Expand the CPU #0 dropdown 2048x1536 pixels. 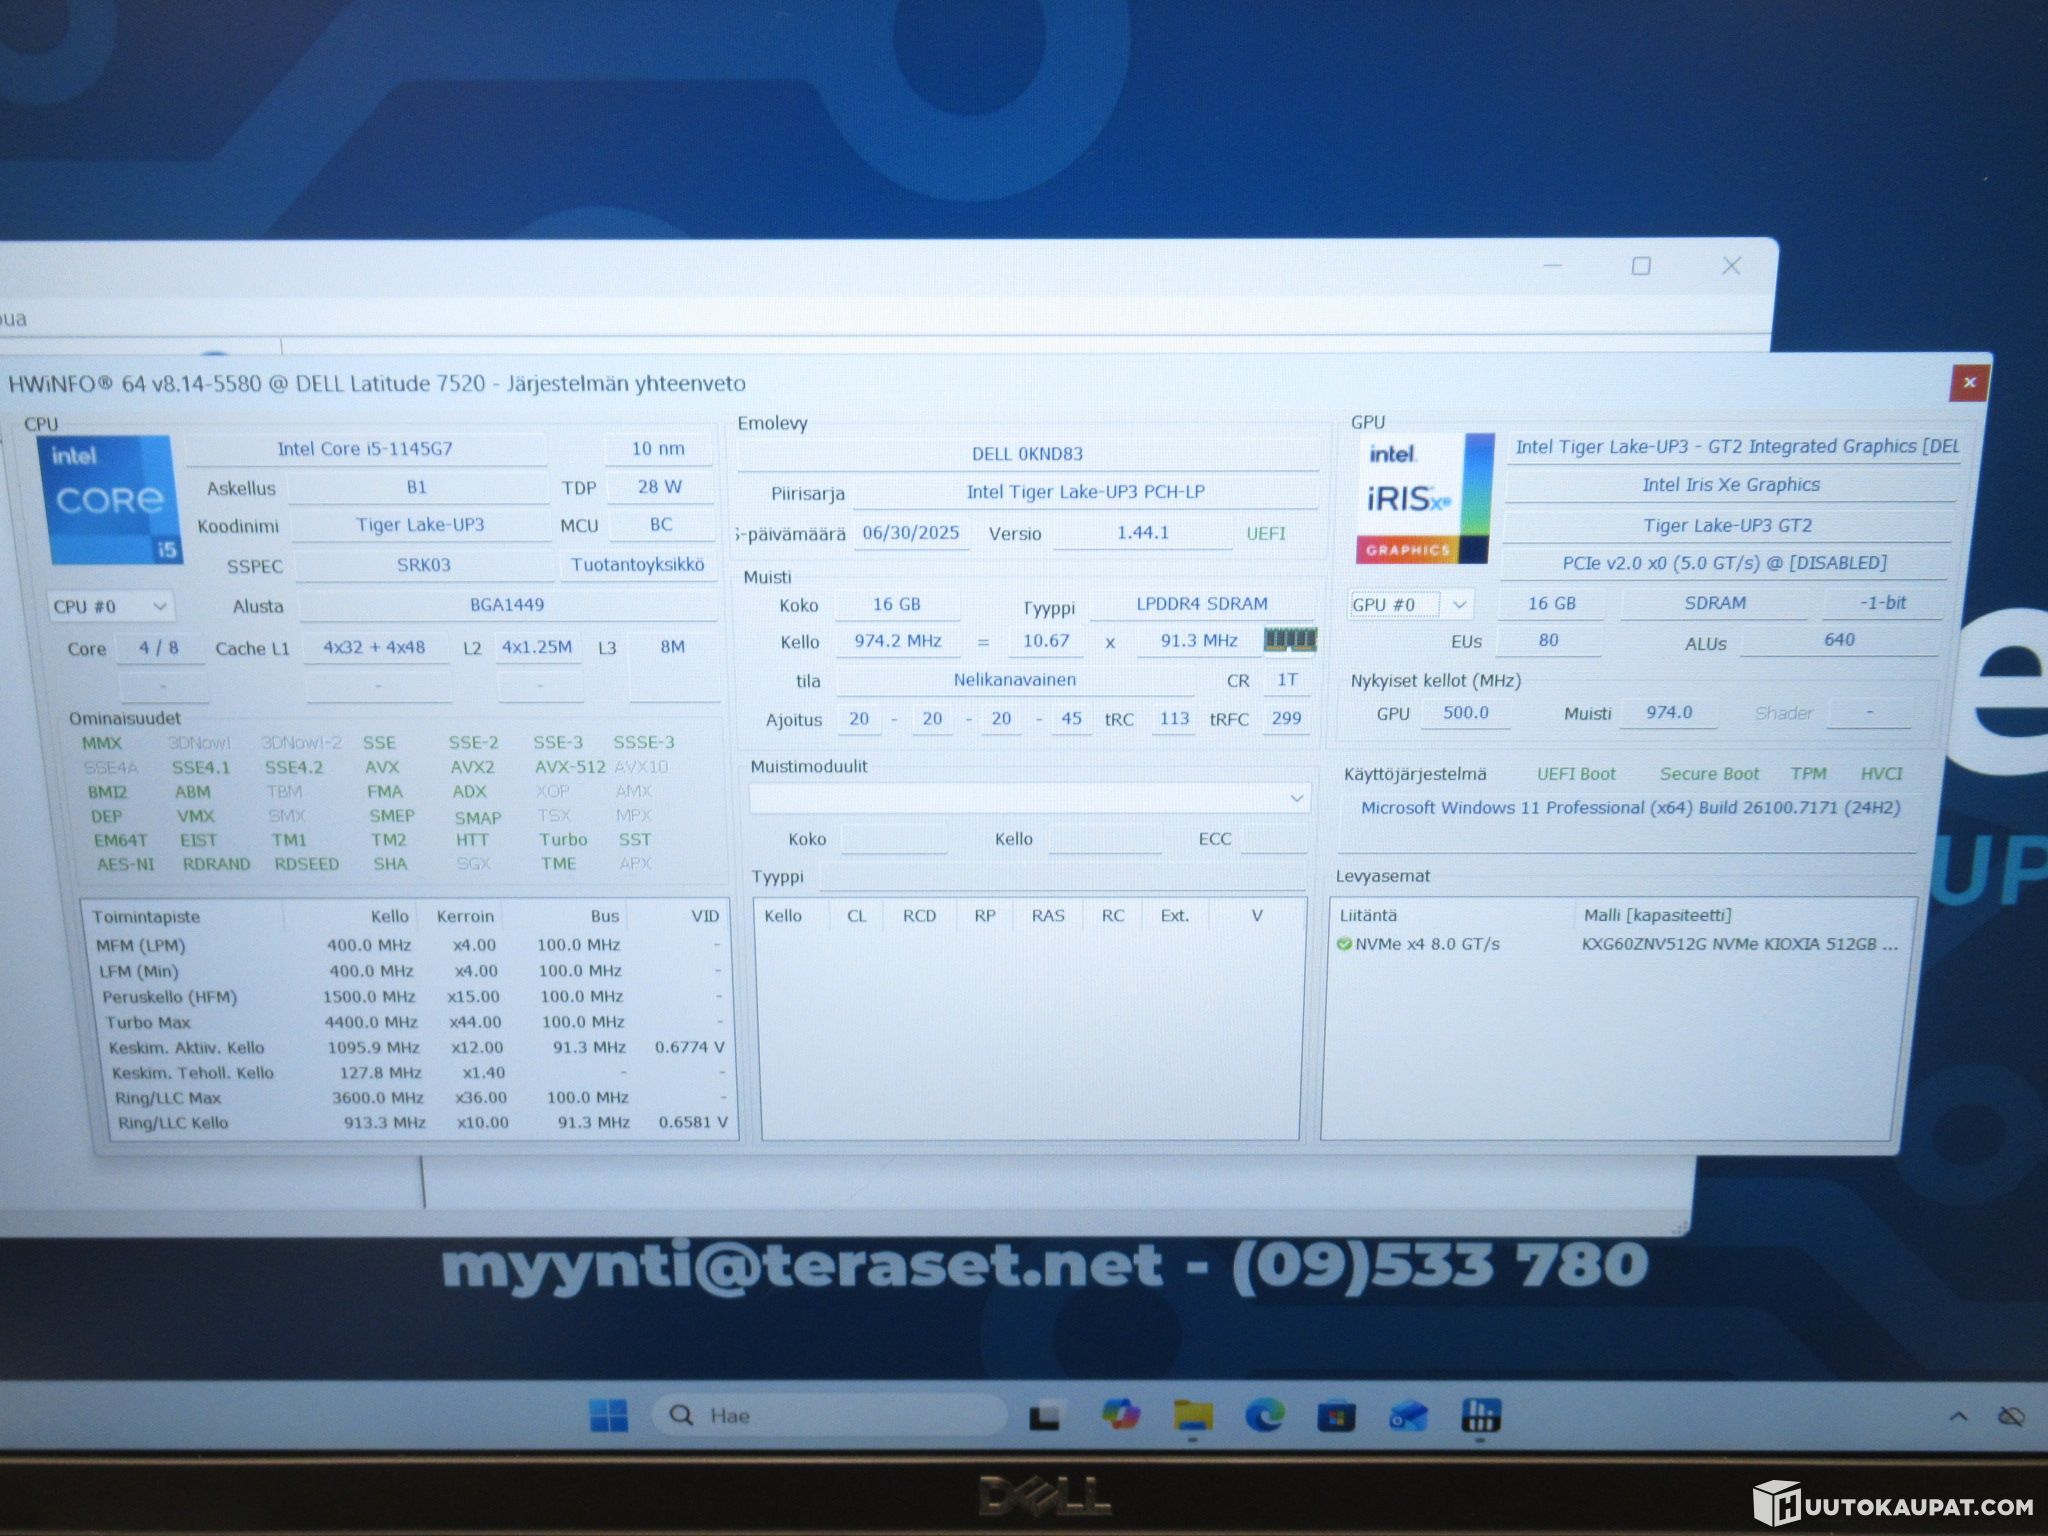click(110, 606)
